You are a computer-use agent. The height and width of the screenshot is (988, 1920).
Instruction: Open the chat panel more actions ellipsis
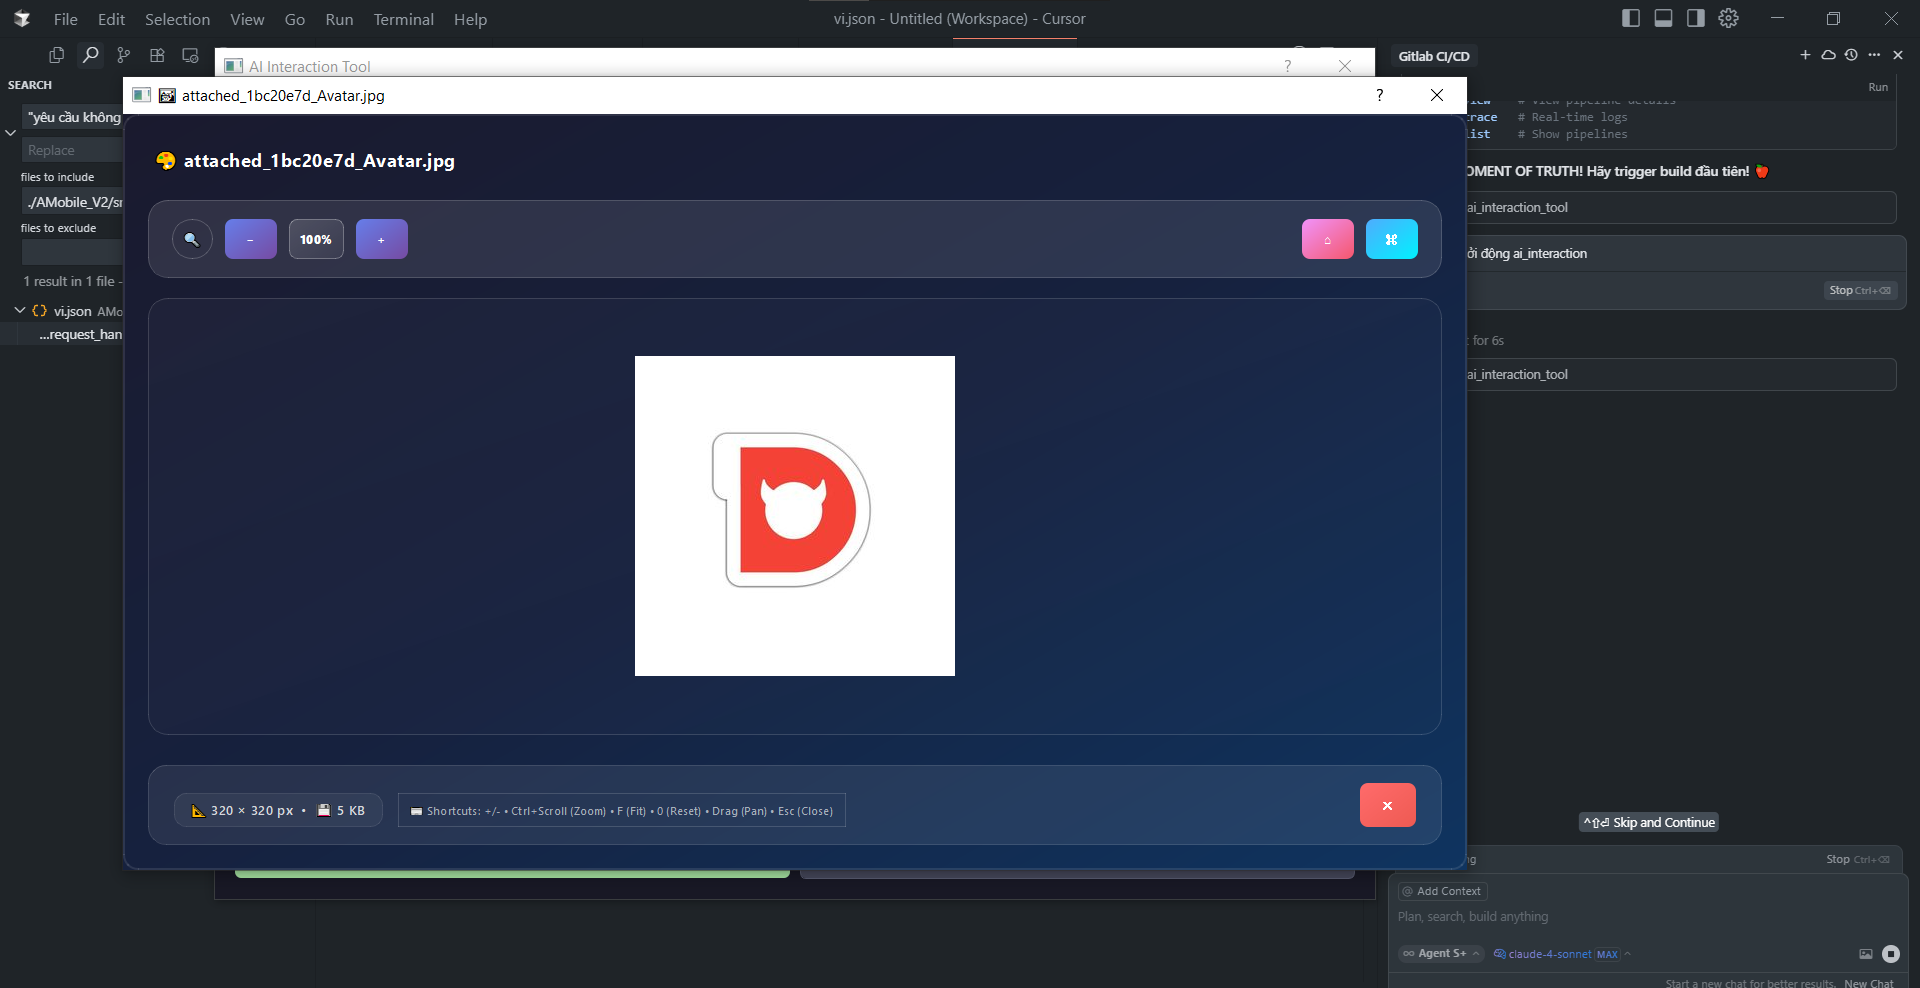pyautogui.click(x=1874, y=55)
